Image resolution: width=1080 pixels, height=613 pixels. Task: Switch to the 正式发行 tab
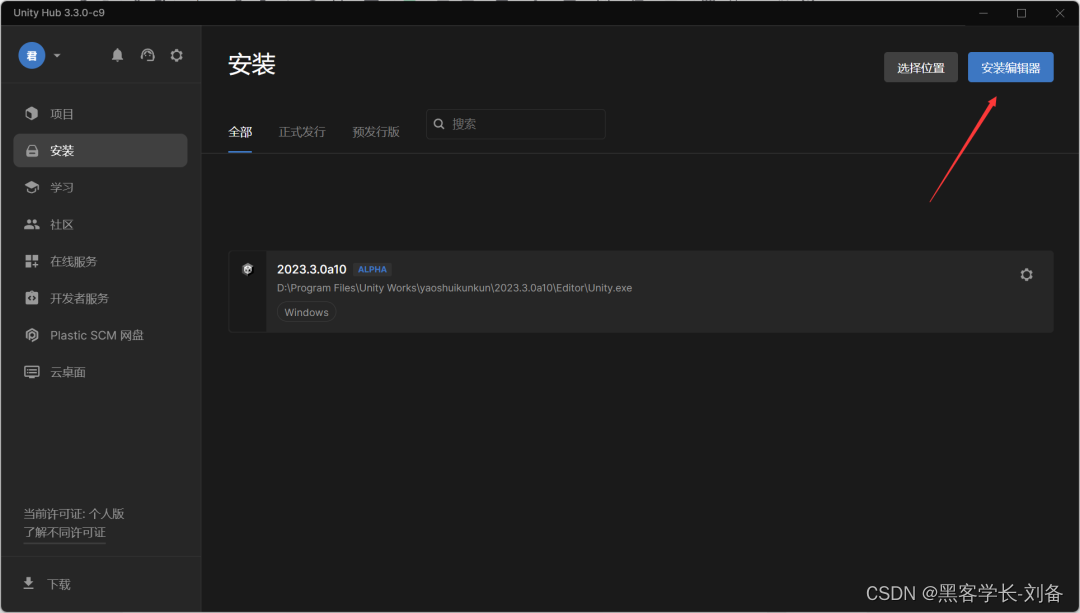pos(302,132)
